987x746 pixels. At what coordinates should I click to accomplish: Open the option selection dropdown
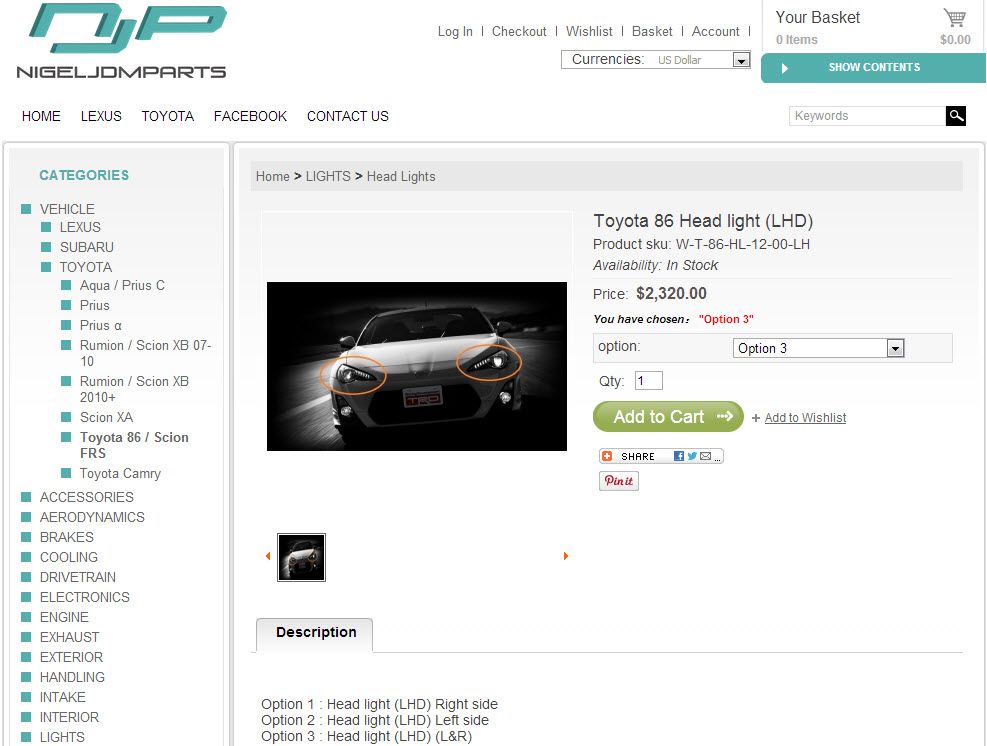click(894, 348)
